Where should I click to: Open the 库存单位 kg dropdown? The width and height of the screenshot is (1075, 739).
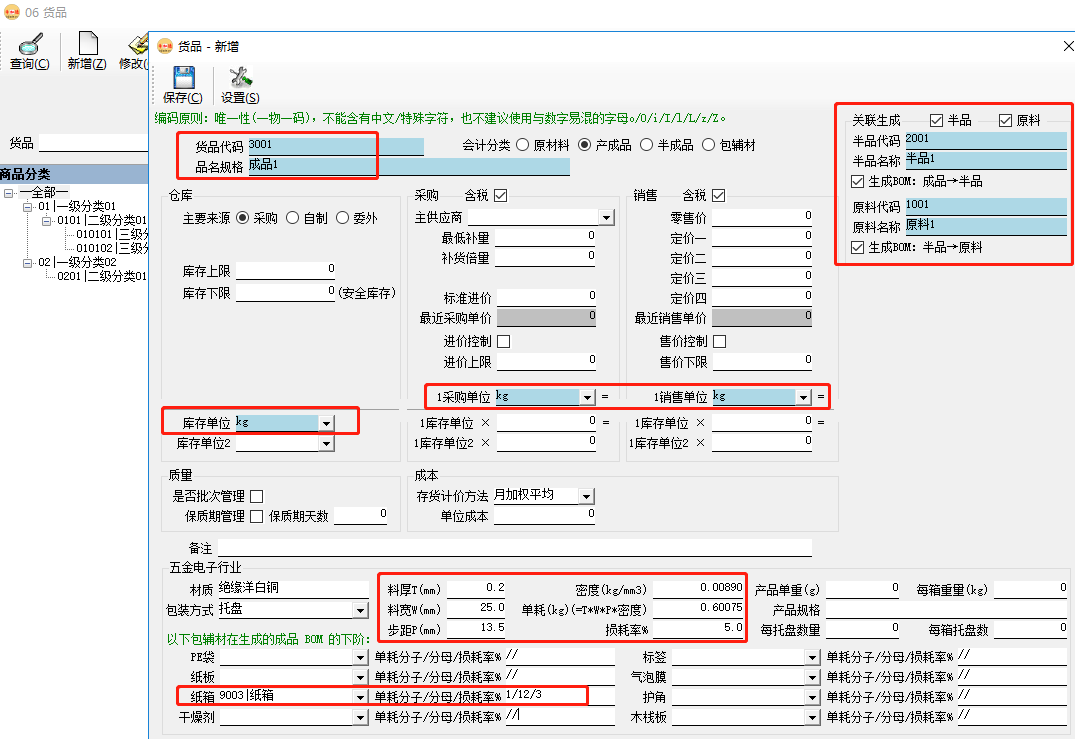point(327,421)
